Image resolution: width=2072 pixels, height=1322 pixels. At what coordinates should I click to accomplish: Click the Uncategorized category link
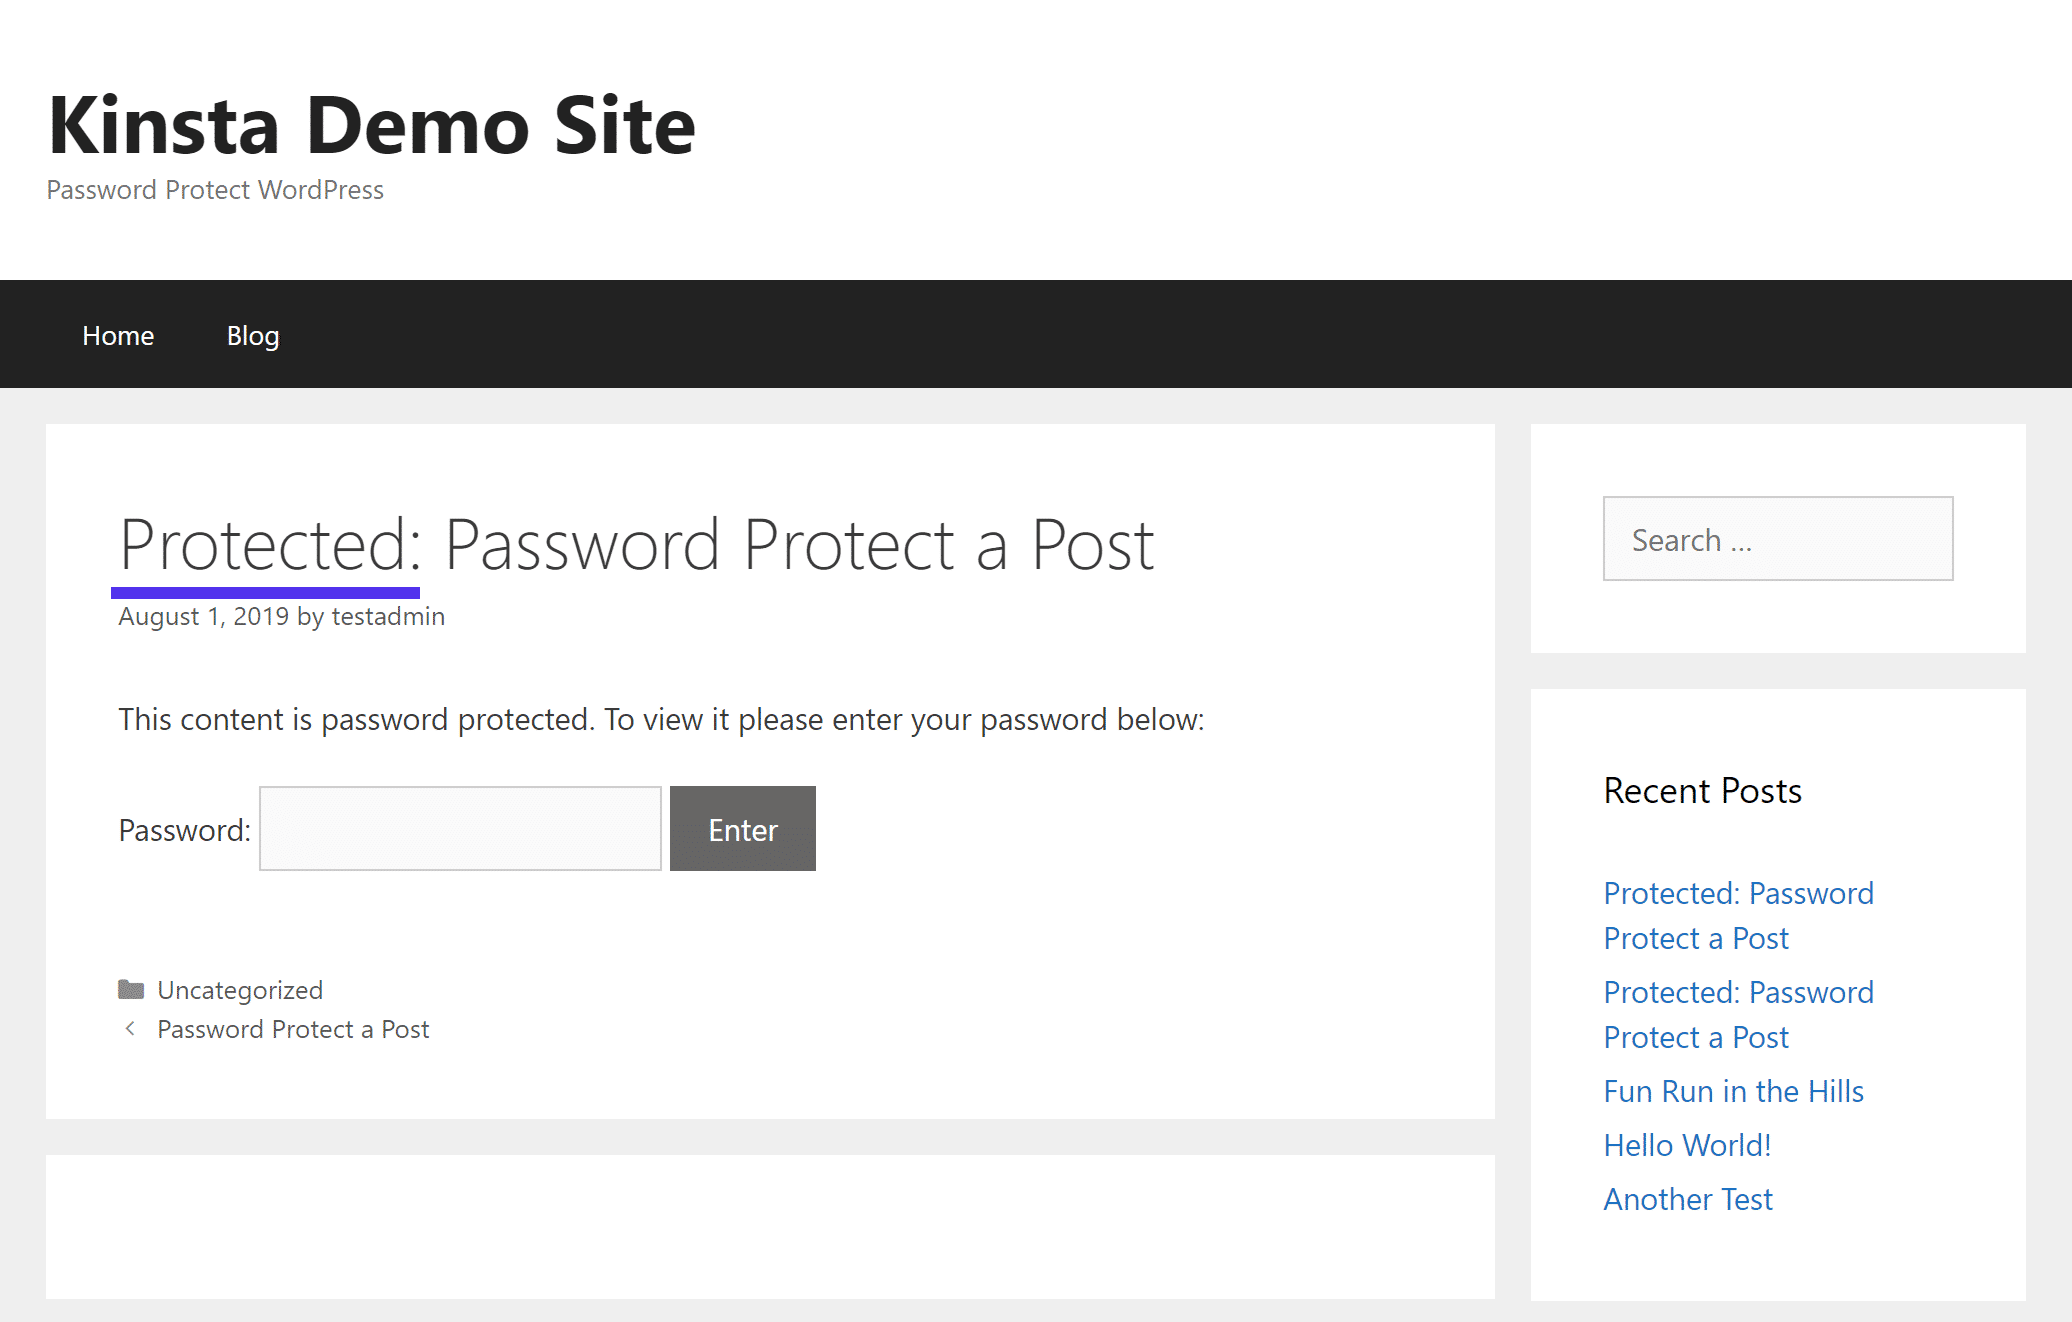coord(240,990)
